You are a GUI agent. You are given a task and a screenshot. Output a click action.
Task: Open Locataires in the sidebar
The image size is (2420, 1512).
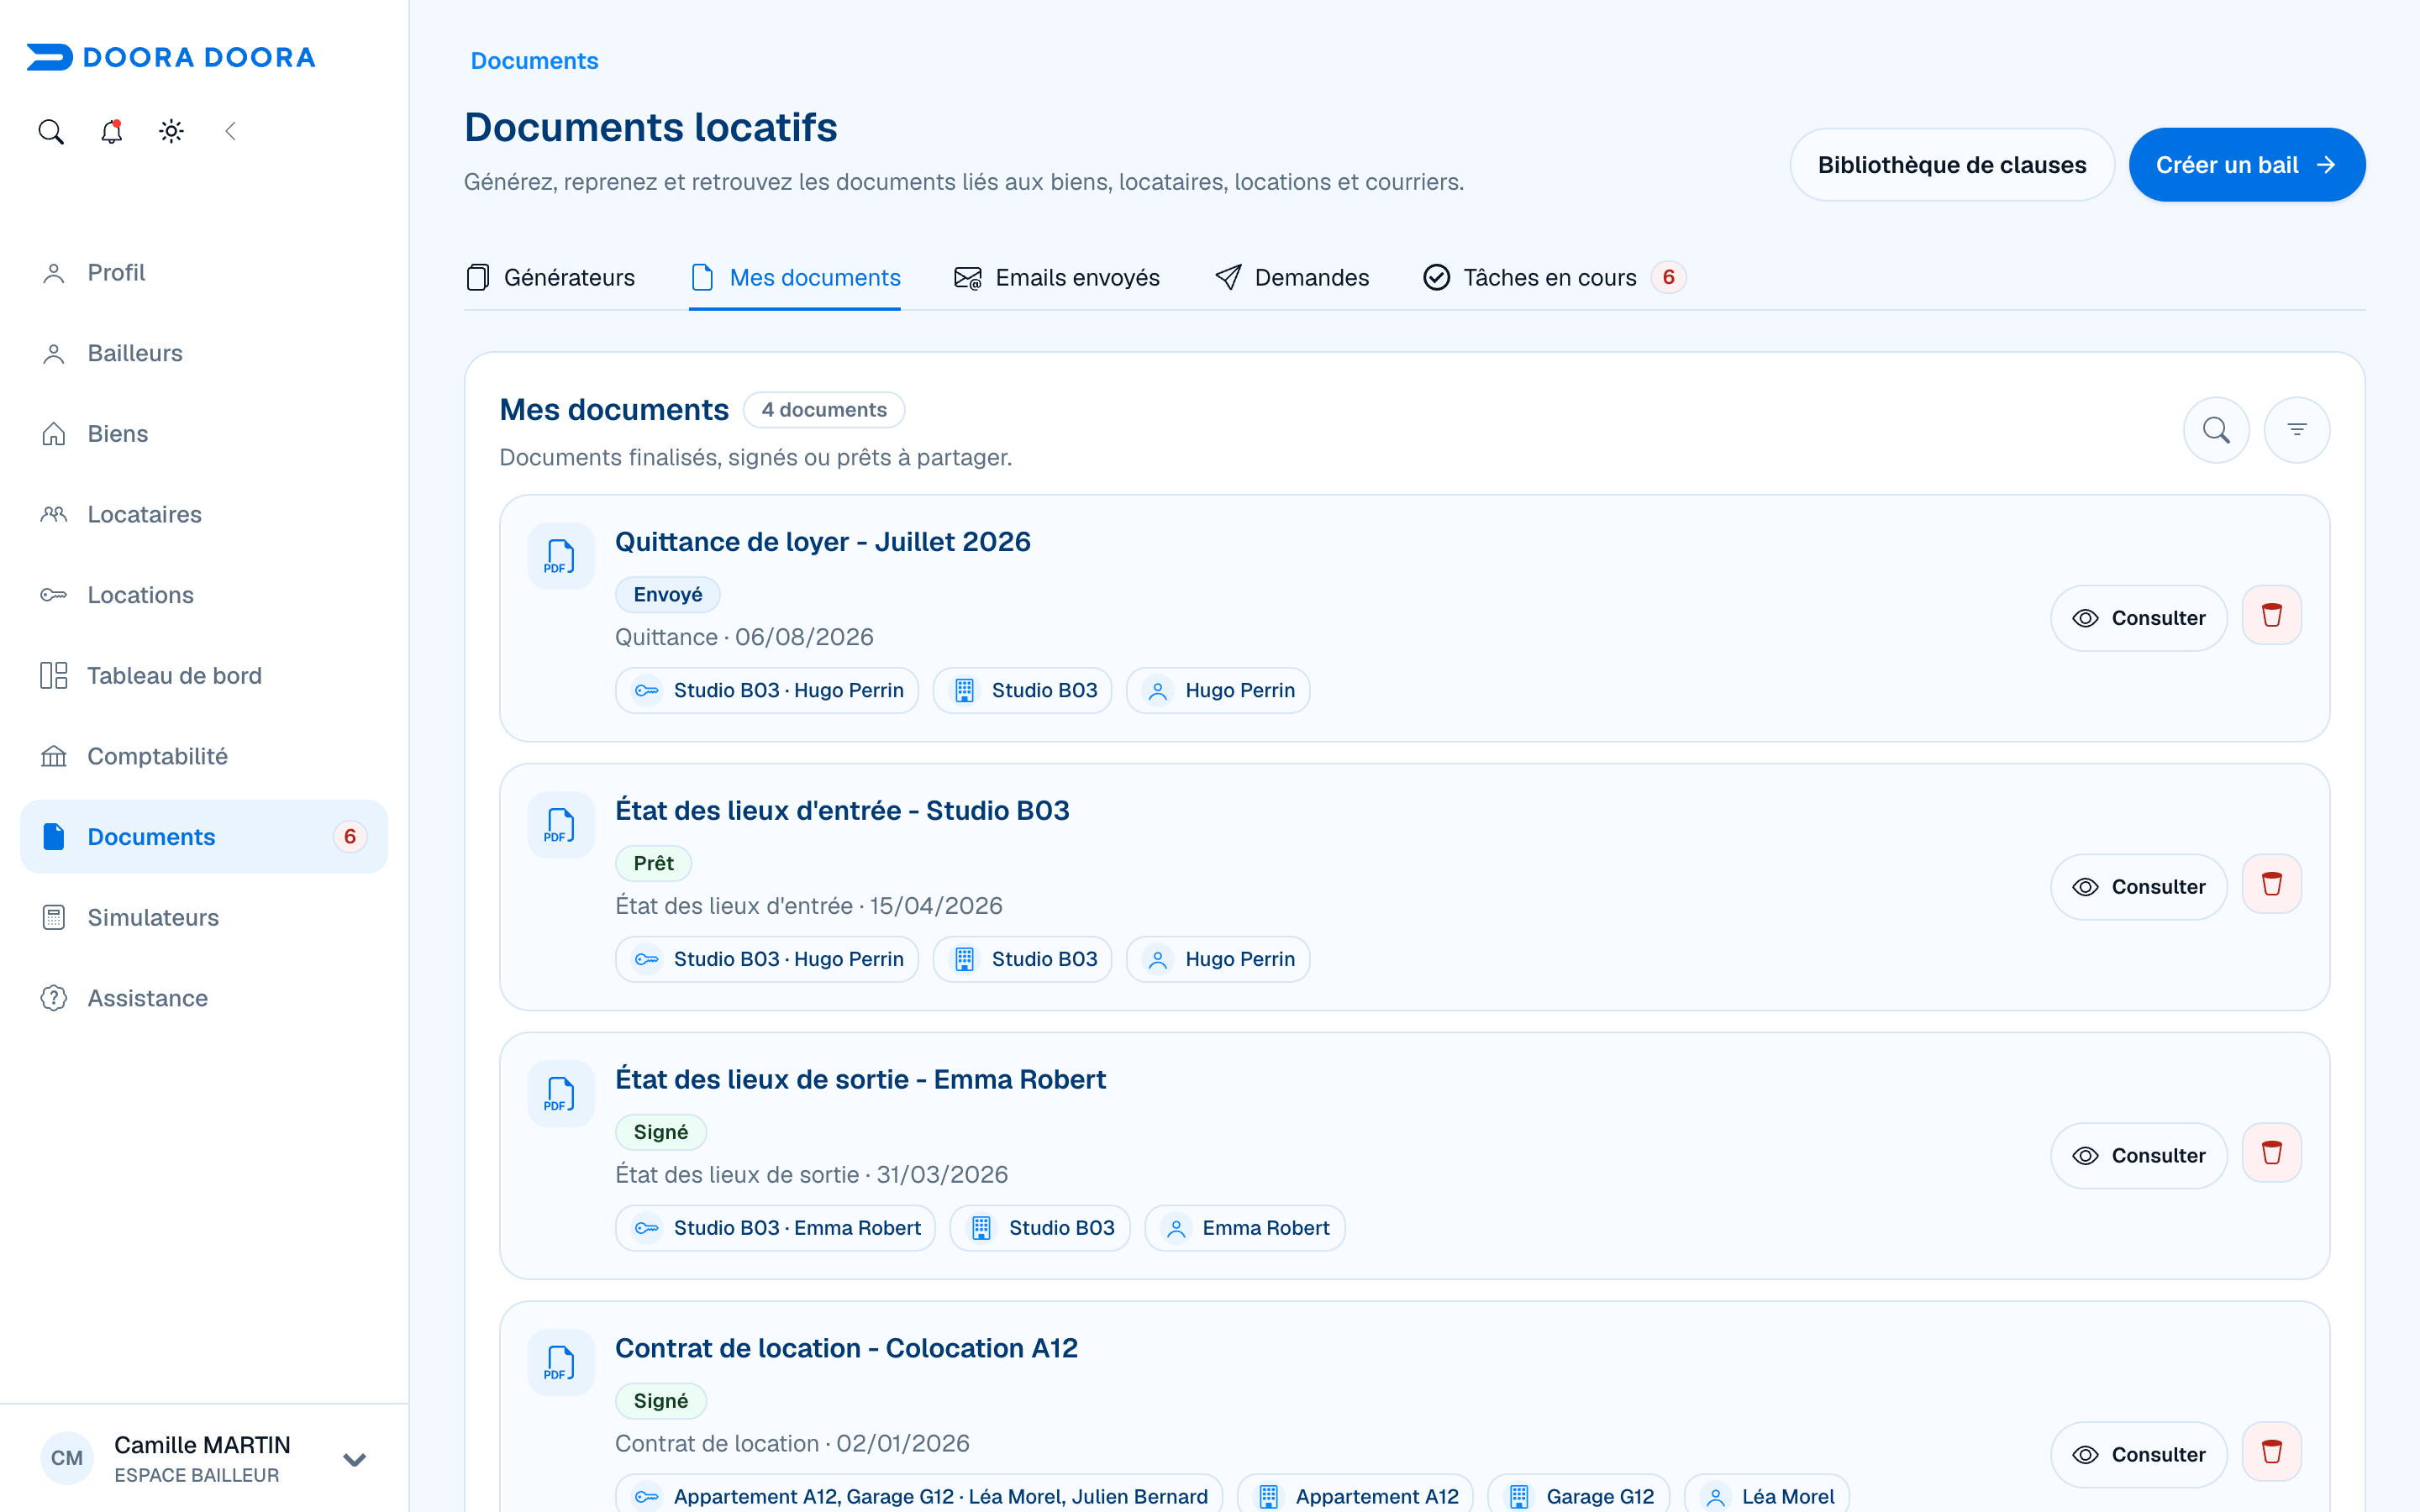click(x=204, y=514)
